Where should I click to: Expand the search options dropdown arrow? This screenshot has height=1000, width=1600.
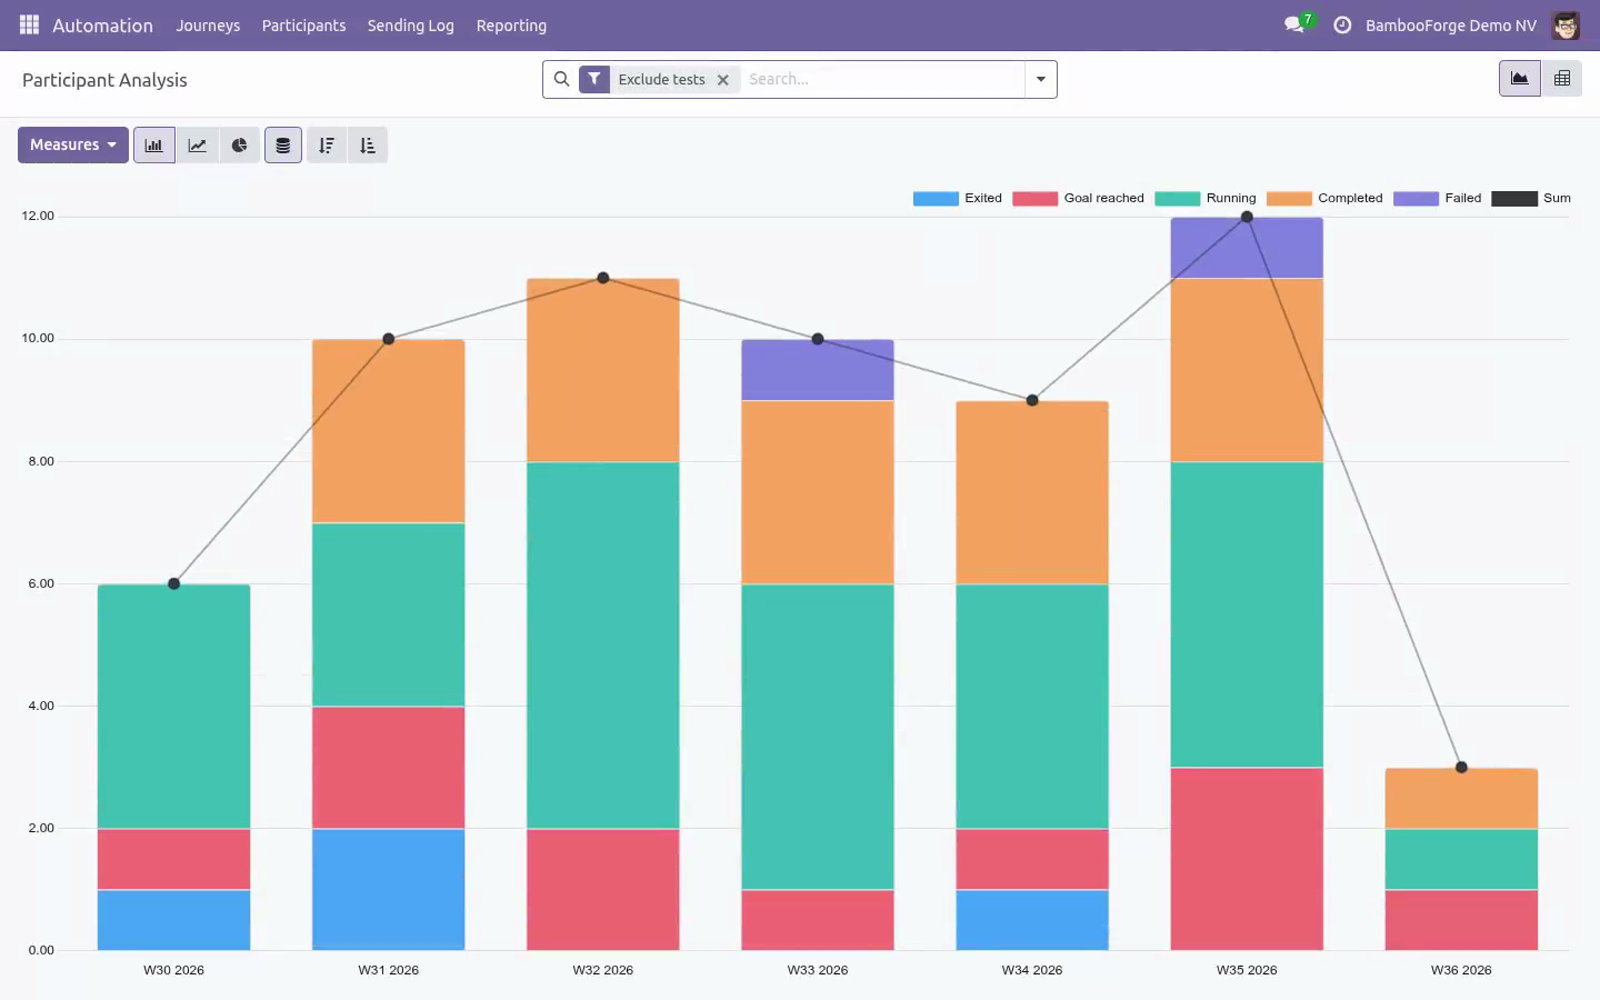coord(1040,79)
